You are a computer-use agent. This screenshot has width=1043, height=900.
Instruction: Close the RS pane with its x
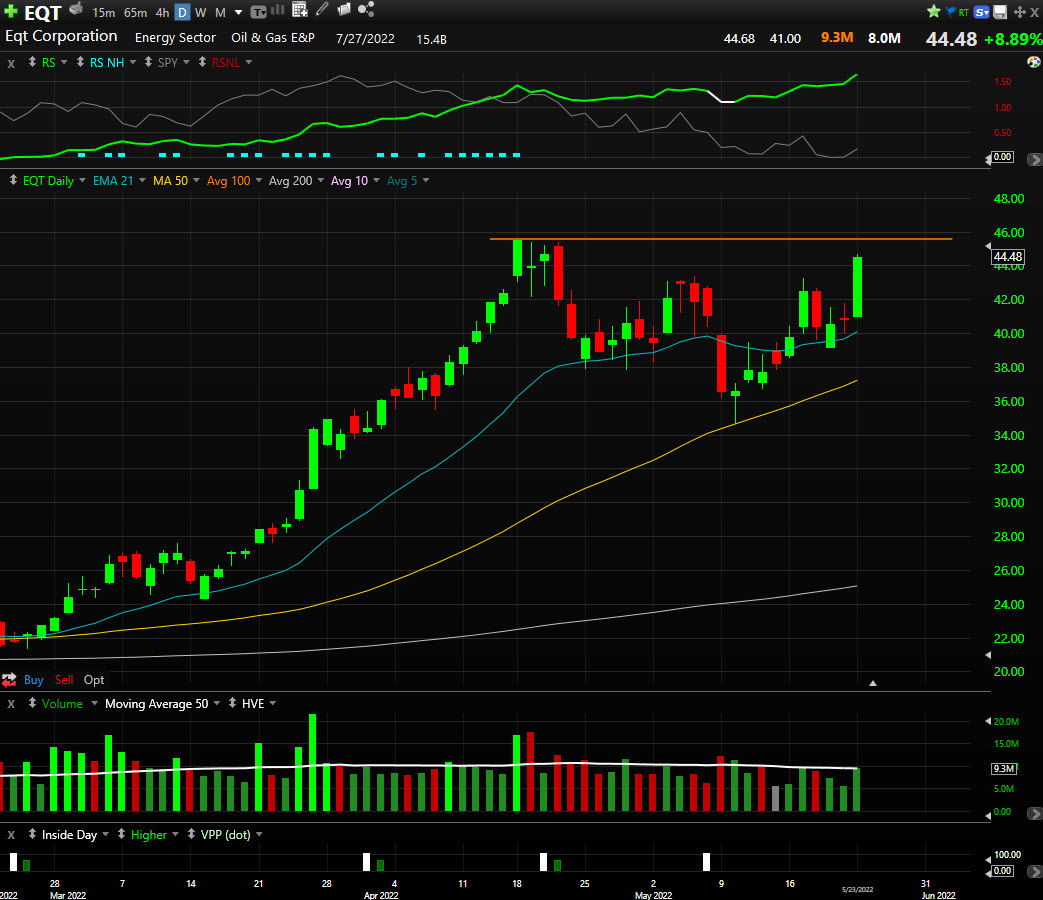pyautogui.click(x=11, y=63)
